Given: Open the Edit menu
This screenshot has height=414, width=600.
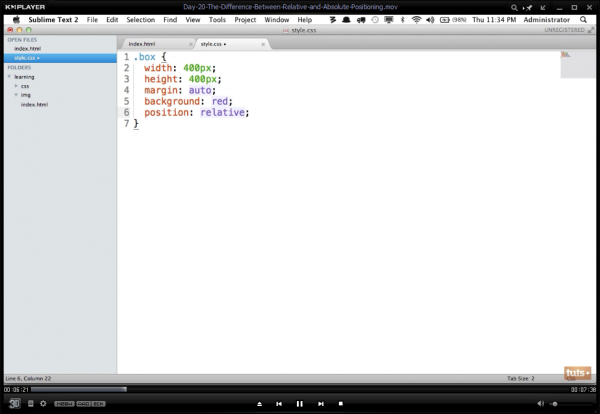Looking at the screenshot, I should point(112,20).
